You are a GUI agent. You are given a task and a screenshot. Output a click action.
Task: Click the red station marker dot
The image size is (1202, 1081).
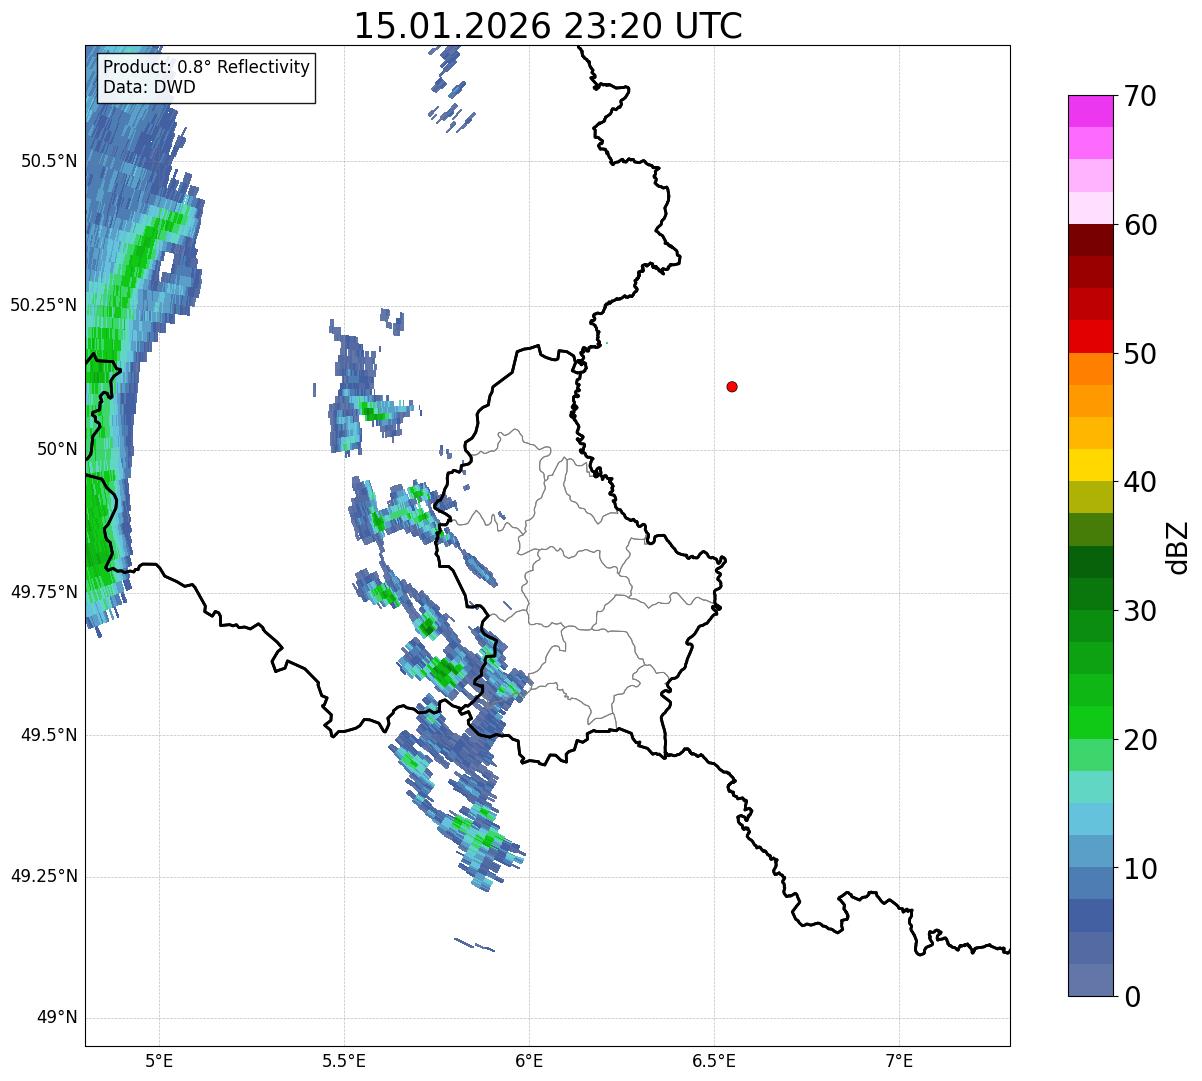point(732,386)
